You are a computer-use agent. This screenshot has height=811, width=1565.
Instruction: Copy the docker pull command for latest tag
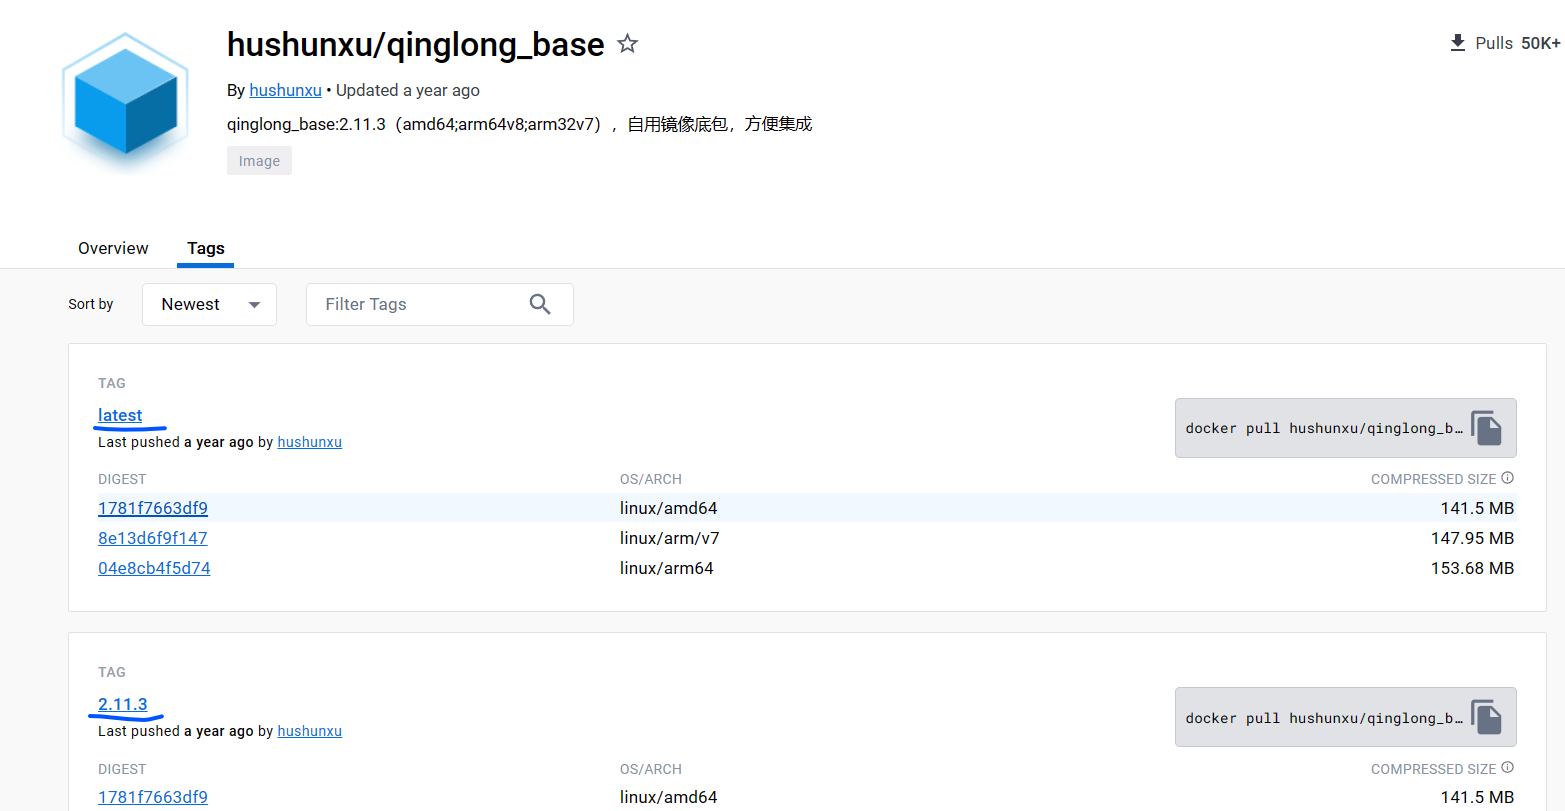[1486, 428]
